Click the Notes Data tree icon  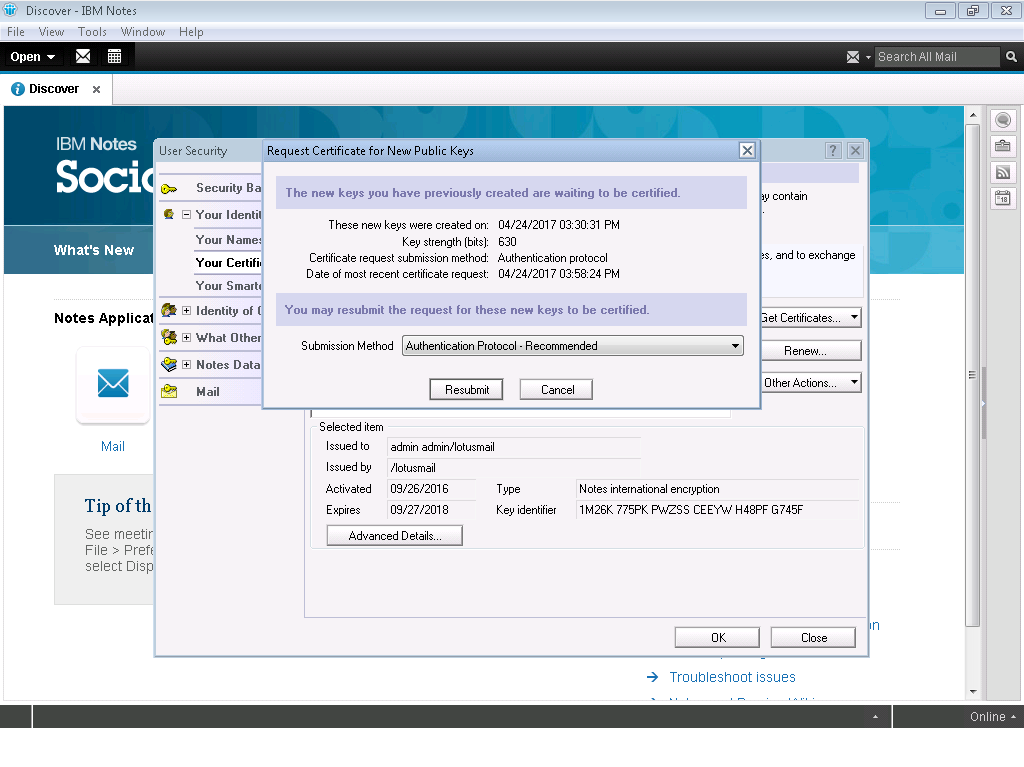(168, 365)
